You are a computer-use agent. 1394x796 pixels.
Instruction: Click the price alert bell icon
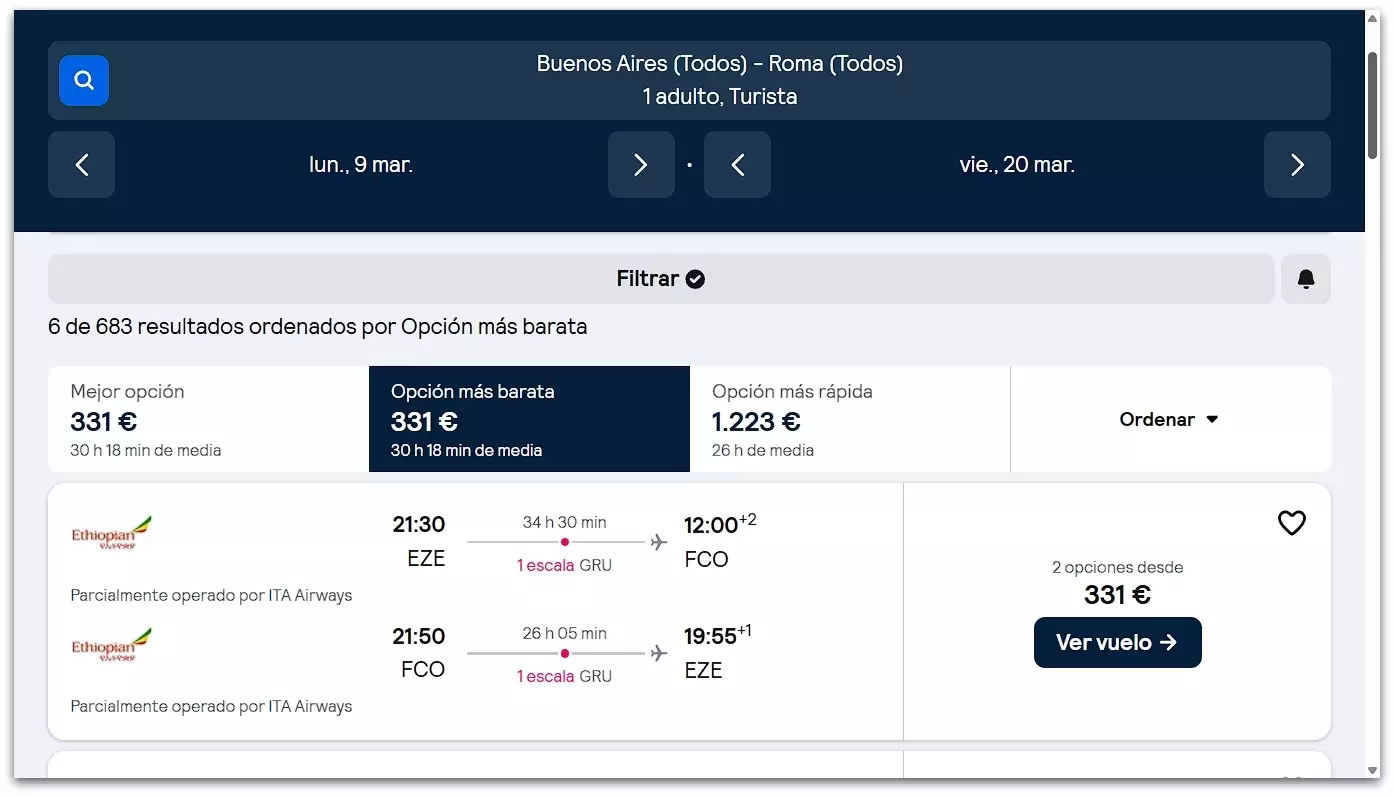pyautogui.click(x=1305, y=279)
